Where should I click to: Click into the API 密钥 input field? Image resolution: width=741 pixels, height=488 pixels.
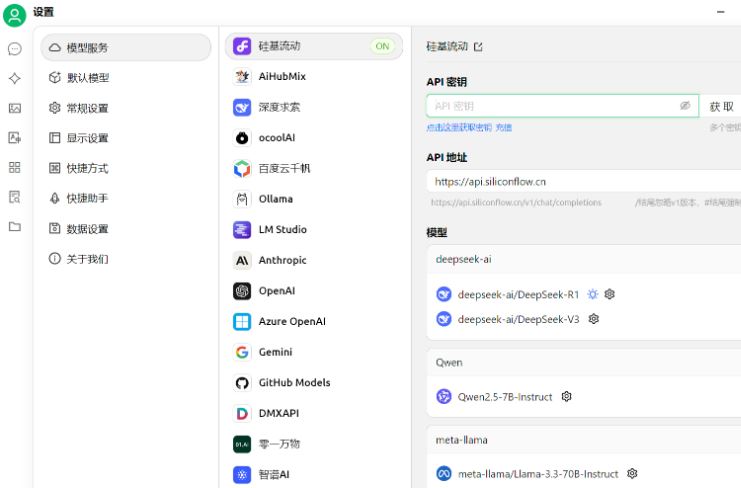[550, 106]
